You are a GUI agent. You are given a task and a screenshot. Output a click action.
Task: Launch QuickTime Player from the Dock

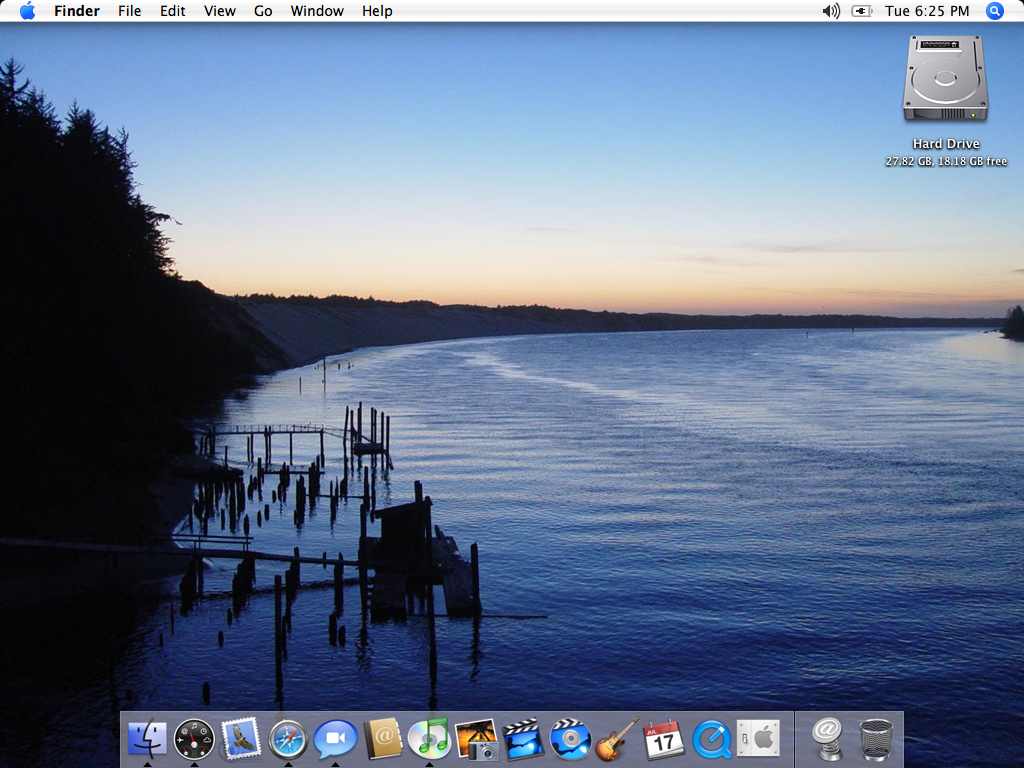click(711, 740)
